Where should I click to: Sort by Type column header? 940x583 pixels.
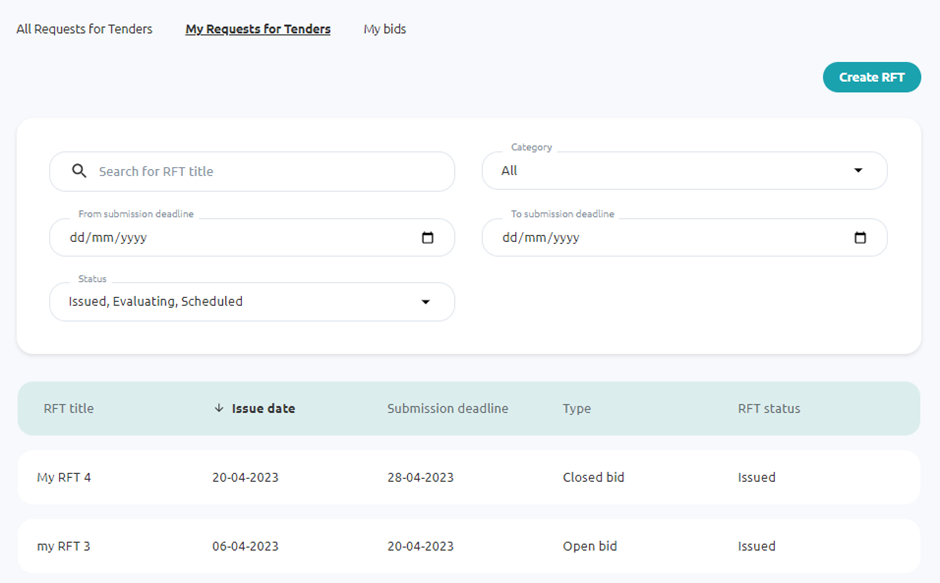577,408
